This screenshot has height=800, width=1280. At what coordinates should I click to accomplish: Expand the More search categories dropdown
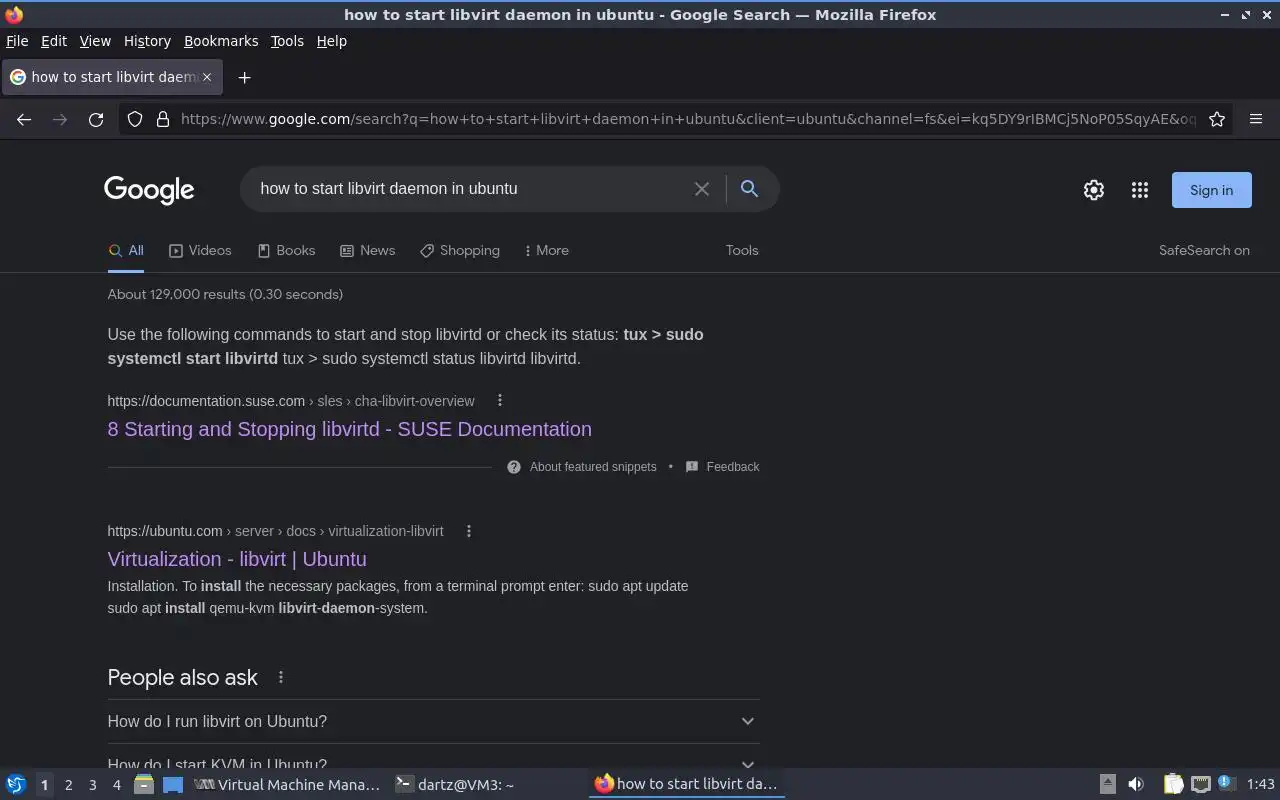[546, 251]
